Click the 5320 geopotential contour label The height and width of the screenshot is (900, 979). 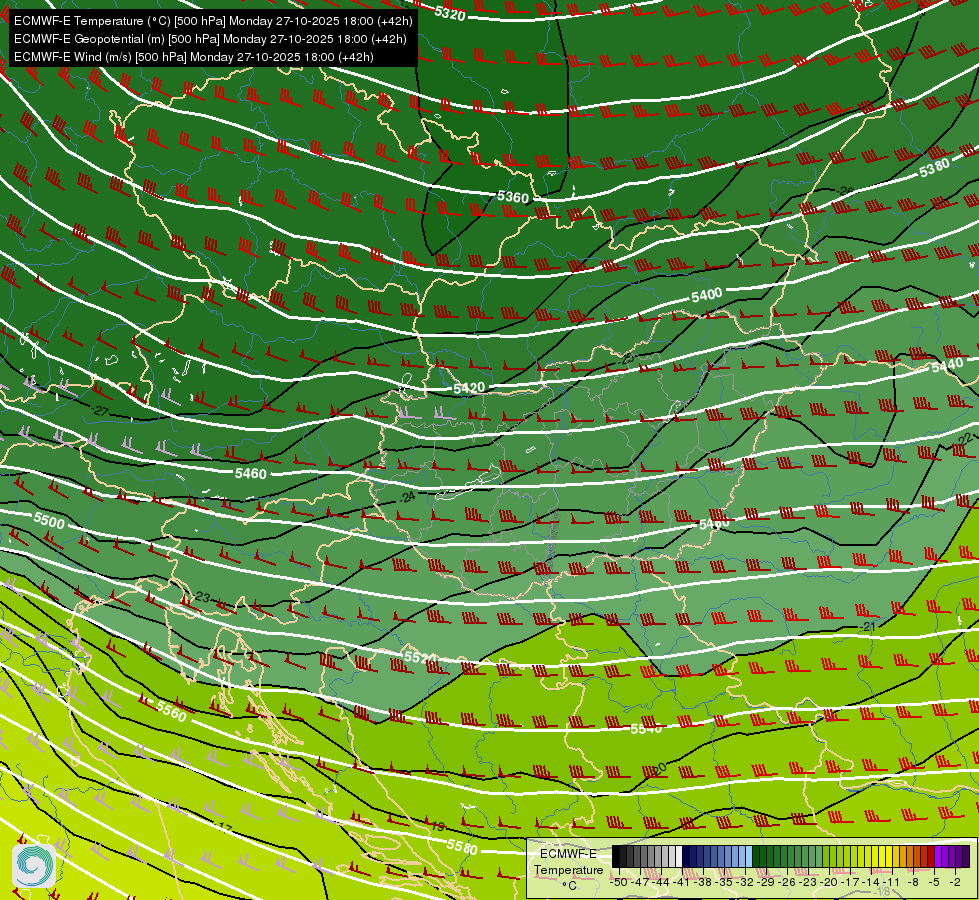point(450,12)
